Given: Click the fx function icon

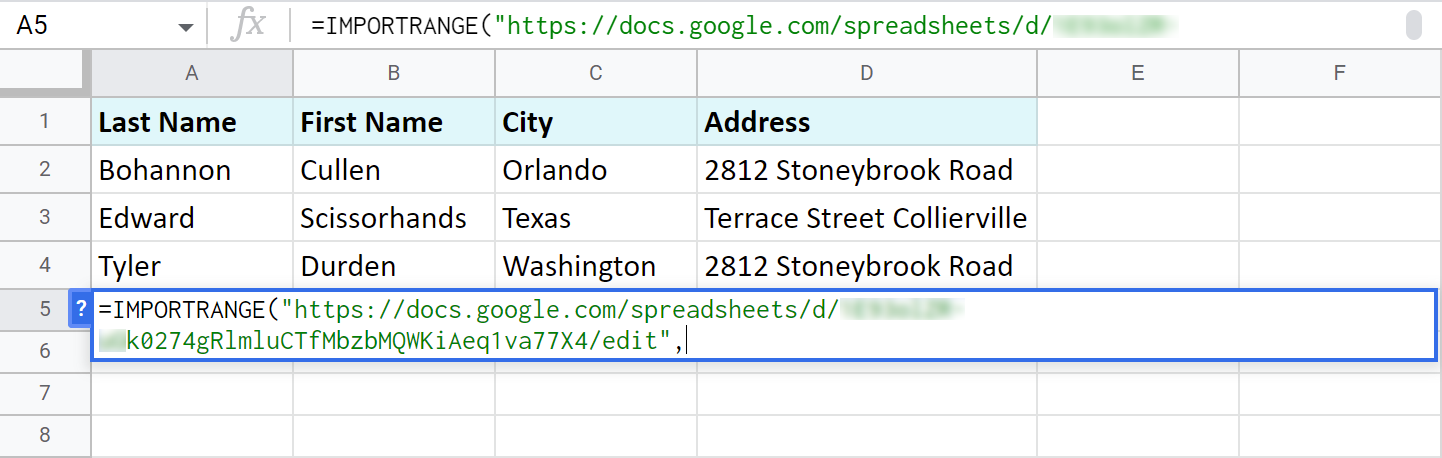Looking at the screenshot, I should coord(247,25).
